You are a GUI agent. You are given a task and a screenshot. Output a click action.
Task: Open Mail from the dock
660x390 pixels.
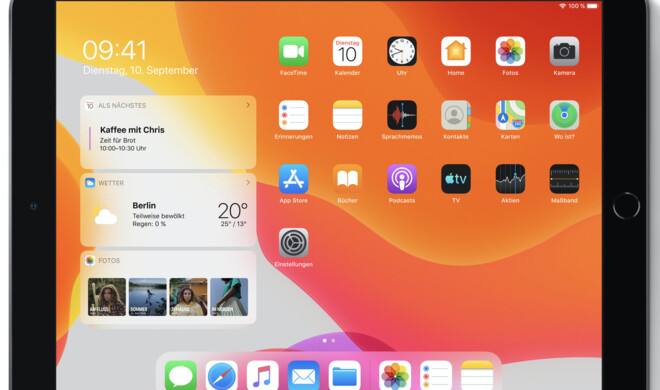303,375
